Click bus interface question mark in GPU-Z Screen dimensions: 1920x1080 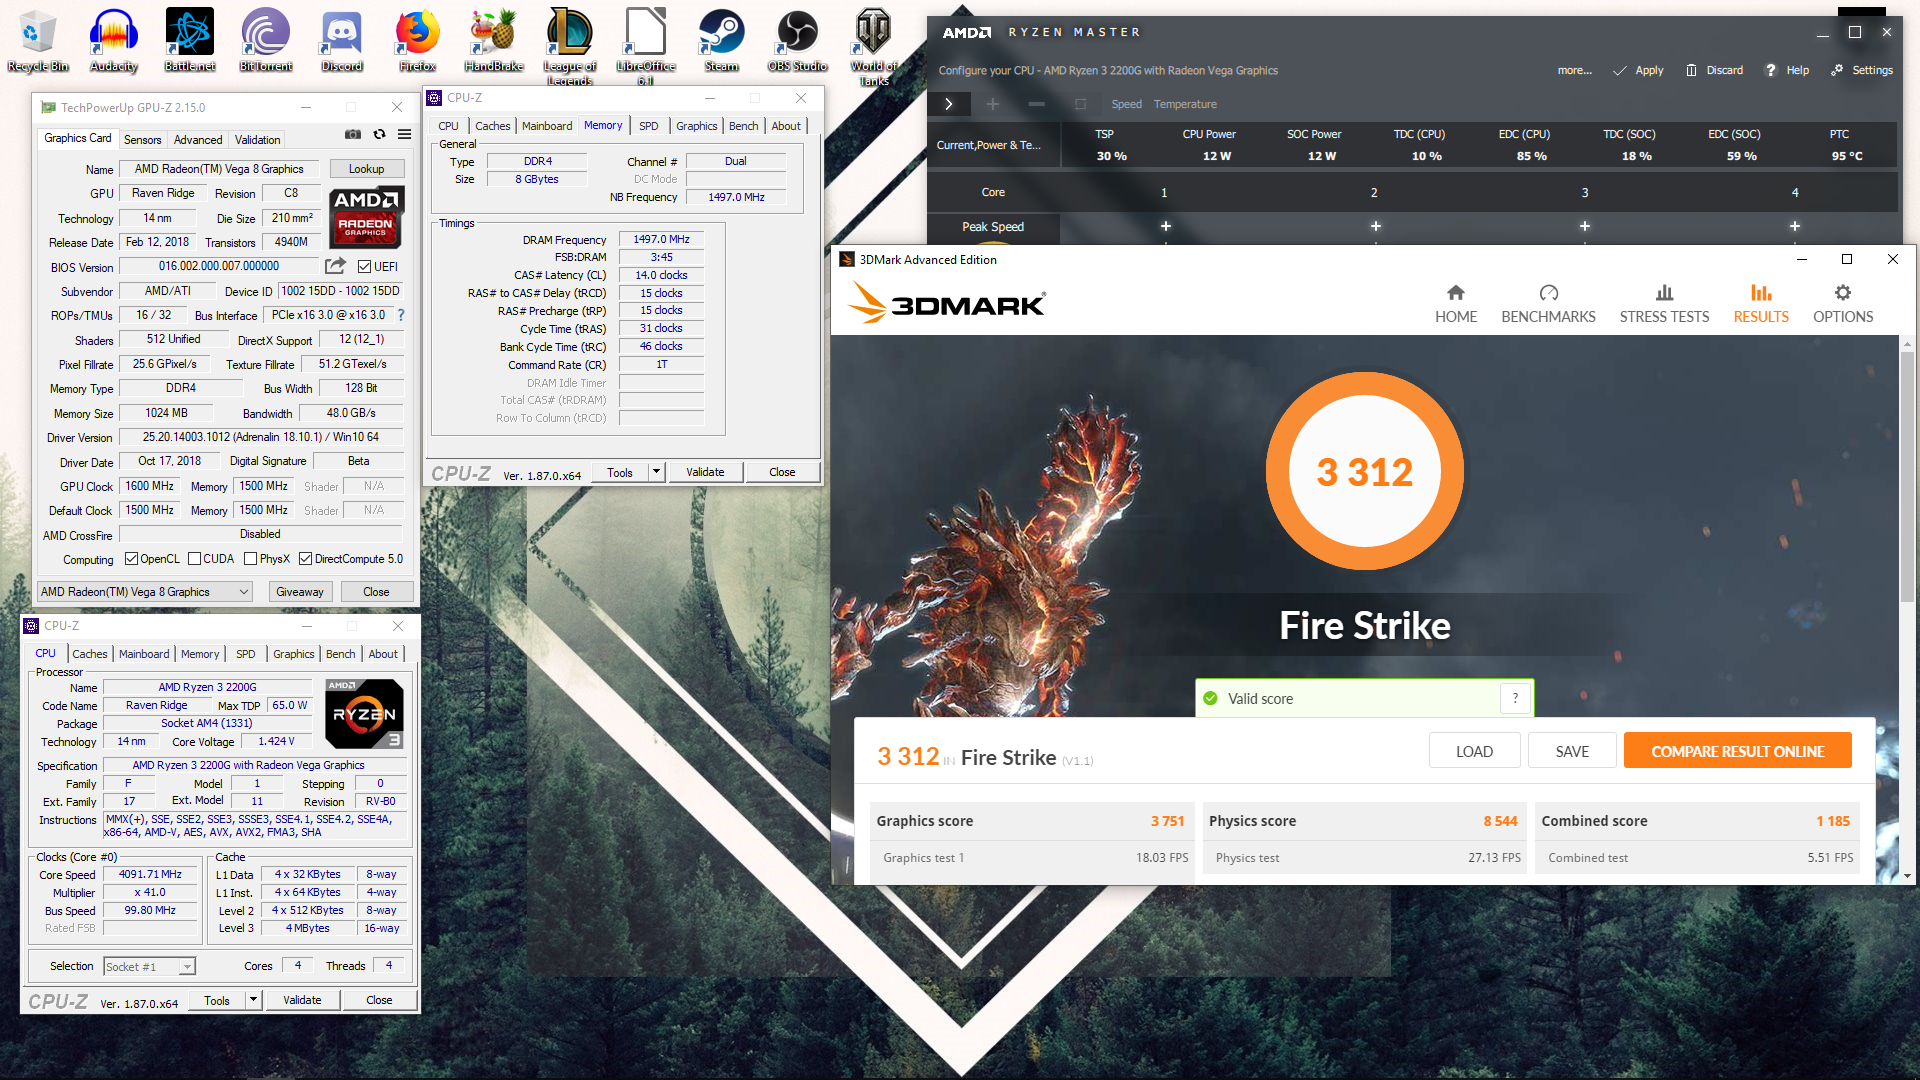pos(401,315)
